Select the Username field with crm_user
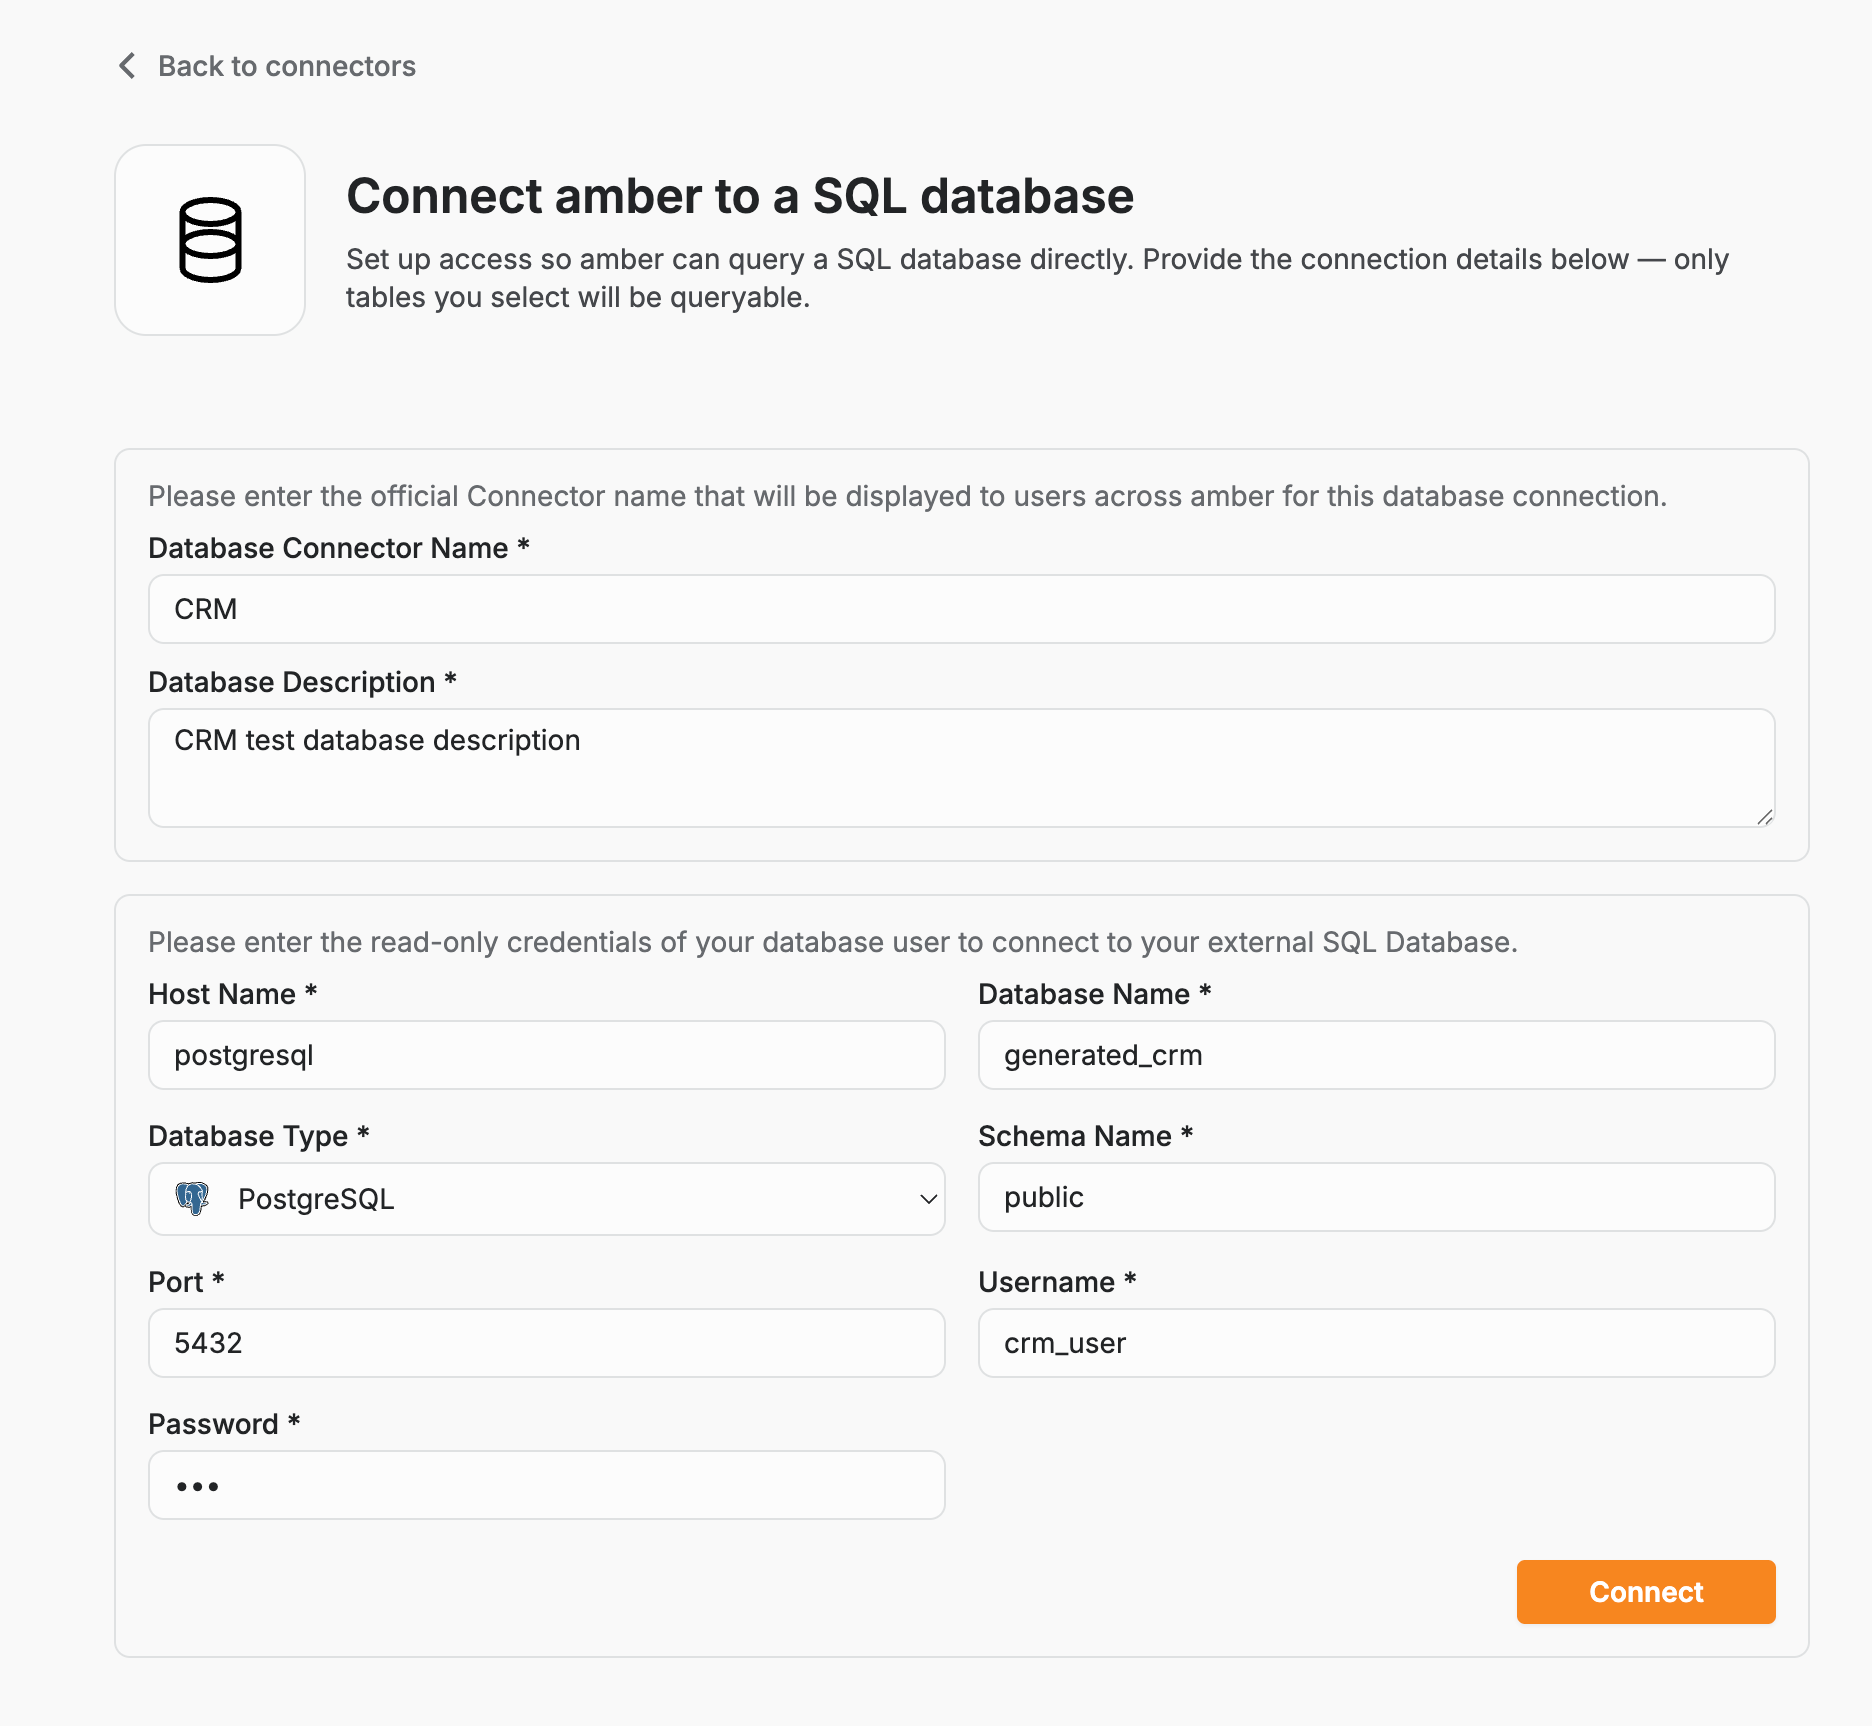1872x1726 pixels. (1376, 1343)
